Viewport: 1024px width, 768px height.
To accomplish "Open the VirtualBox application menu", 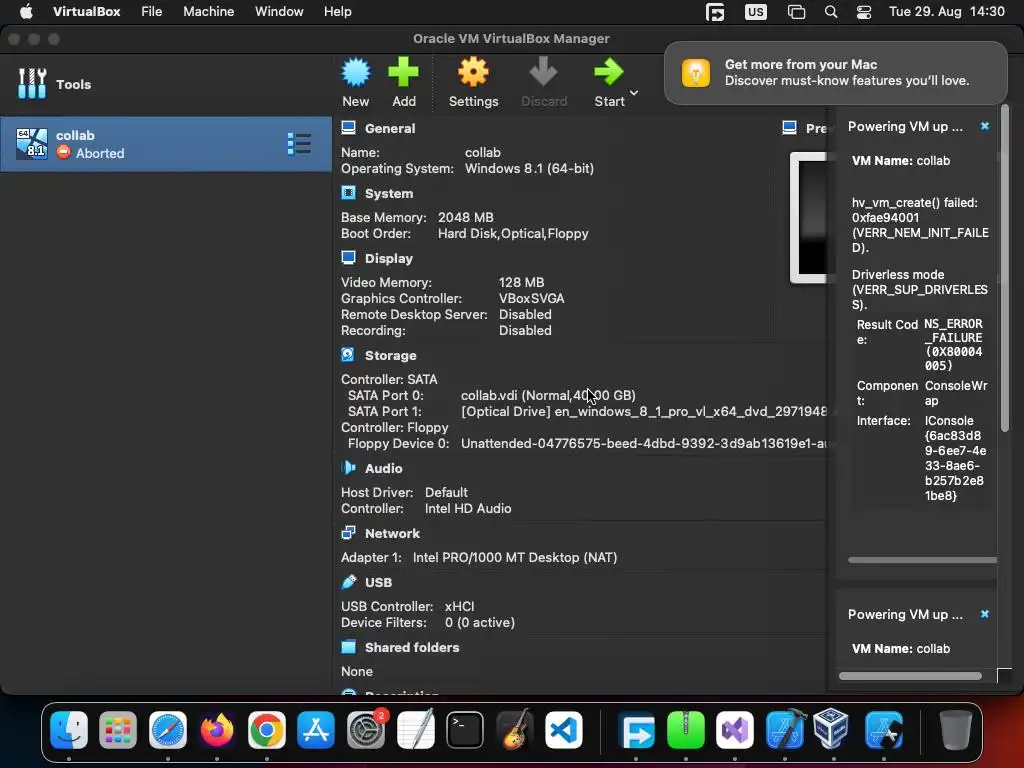I will [x=86, y=12].
